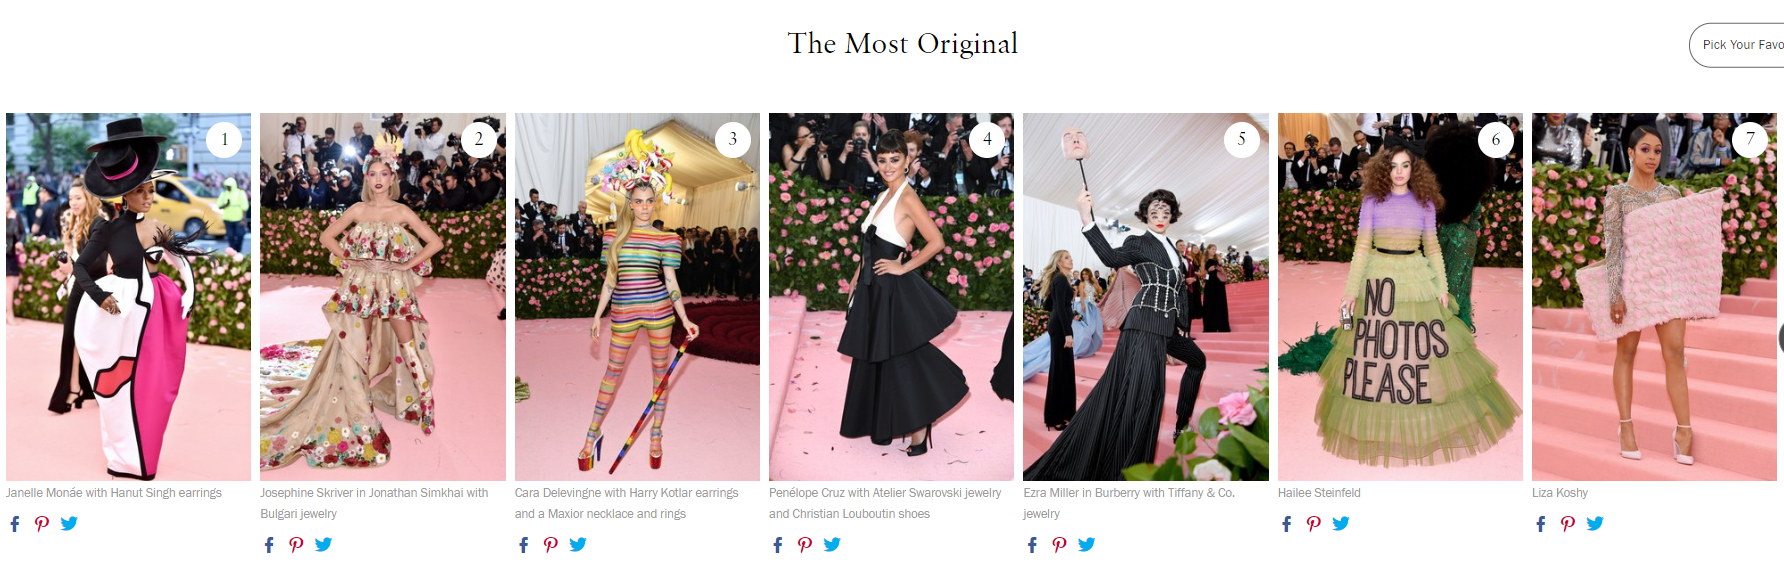The image size is (1784, 578).
Task: Share Hailee Steinfeld photo on Facebook
Action: (1287, 523)
